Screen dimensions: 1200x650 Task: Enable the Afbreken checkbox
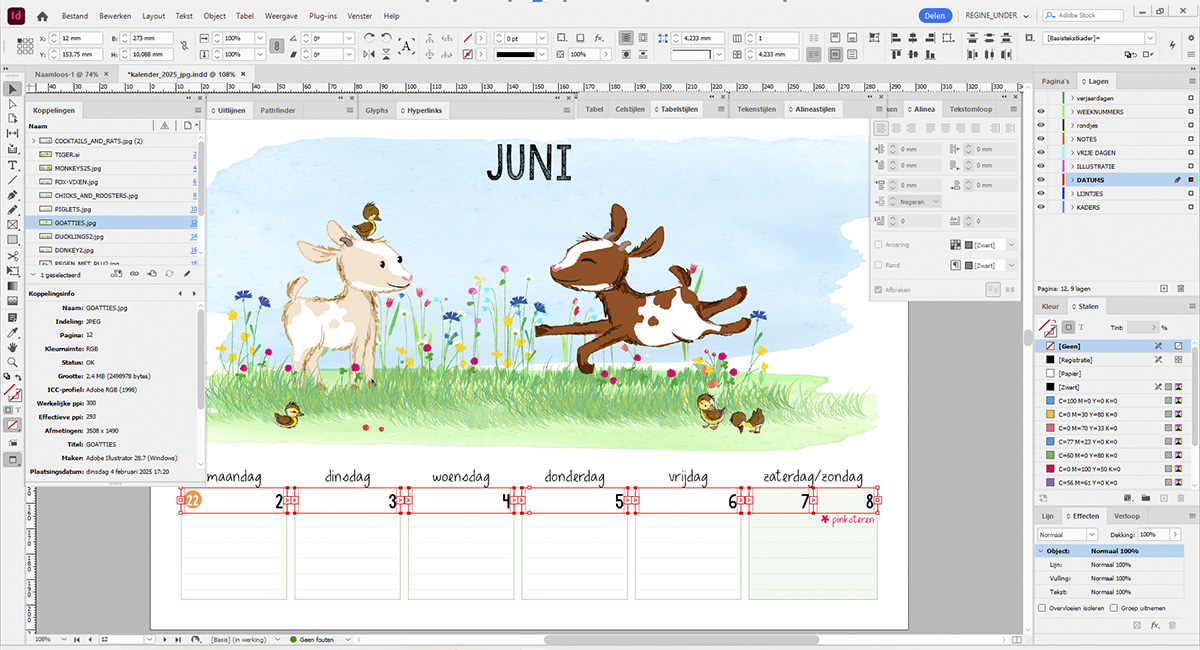point(878,290)
